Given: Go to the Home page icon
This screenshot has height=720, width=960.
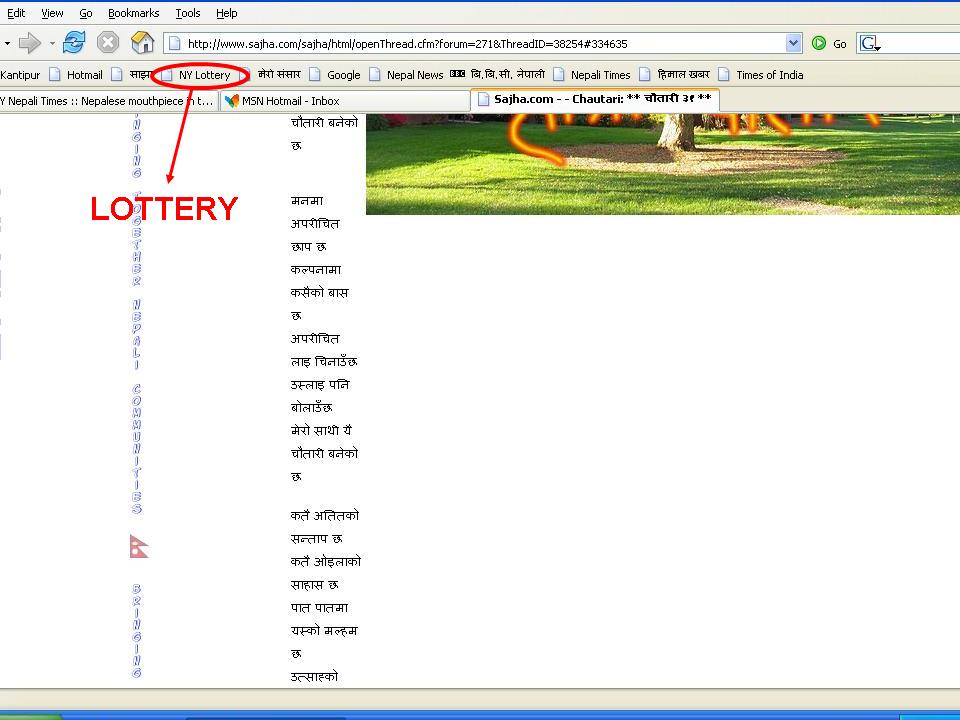Looking at the screenshot, I should [142, 43].
